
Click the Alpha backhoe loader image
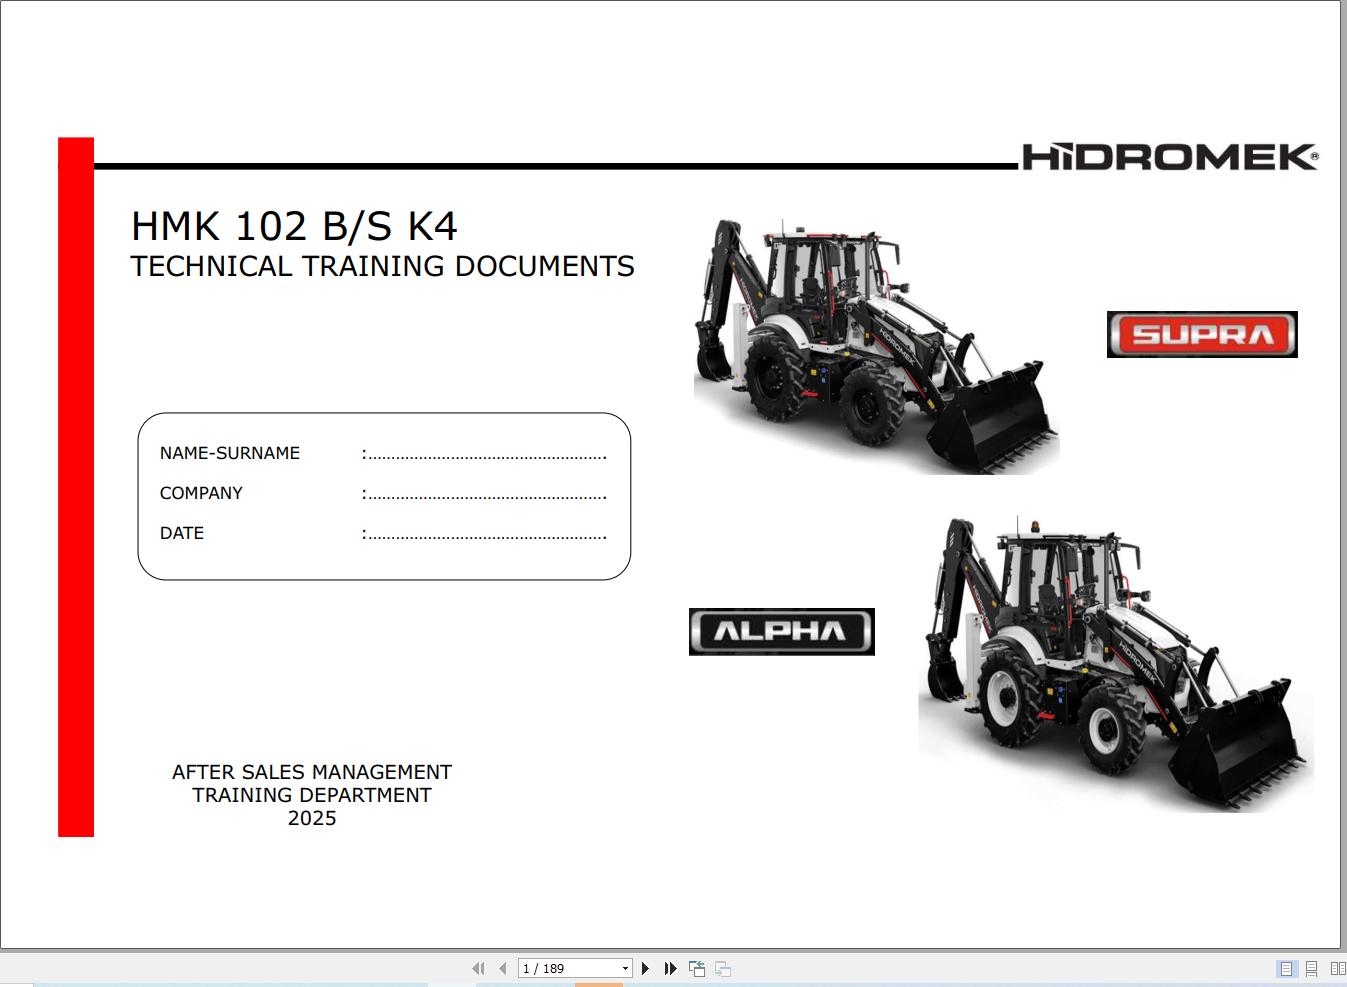1116,663
